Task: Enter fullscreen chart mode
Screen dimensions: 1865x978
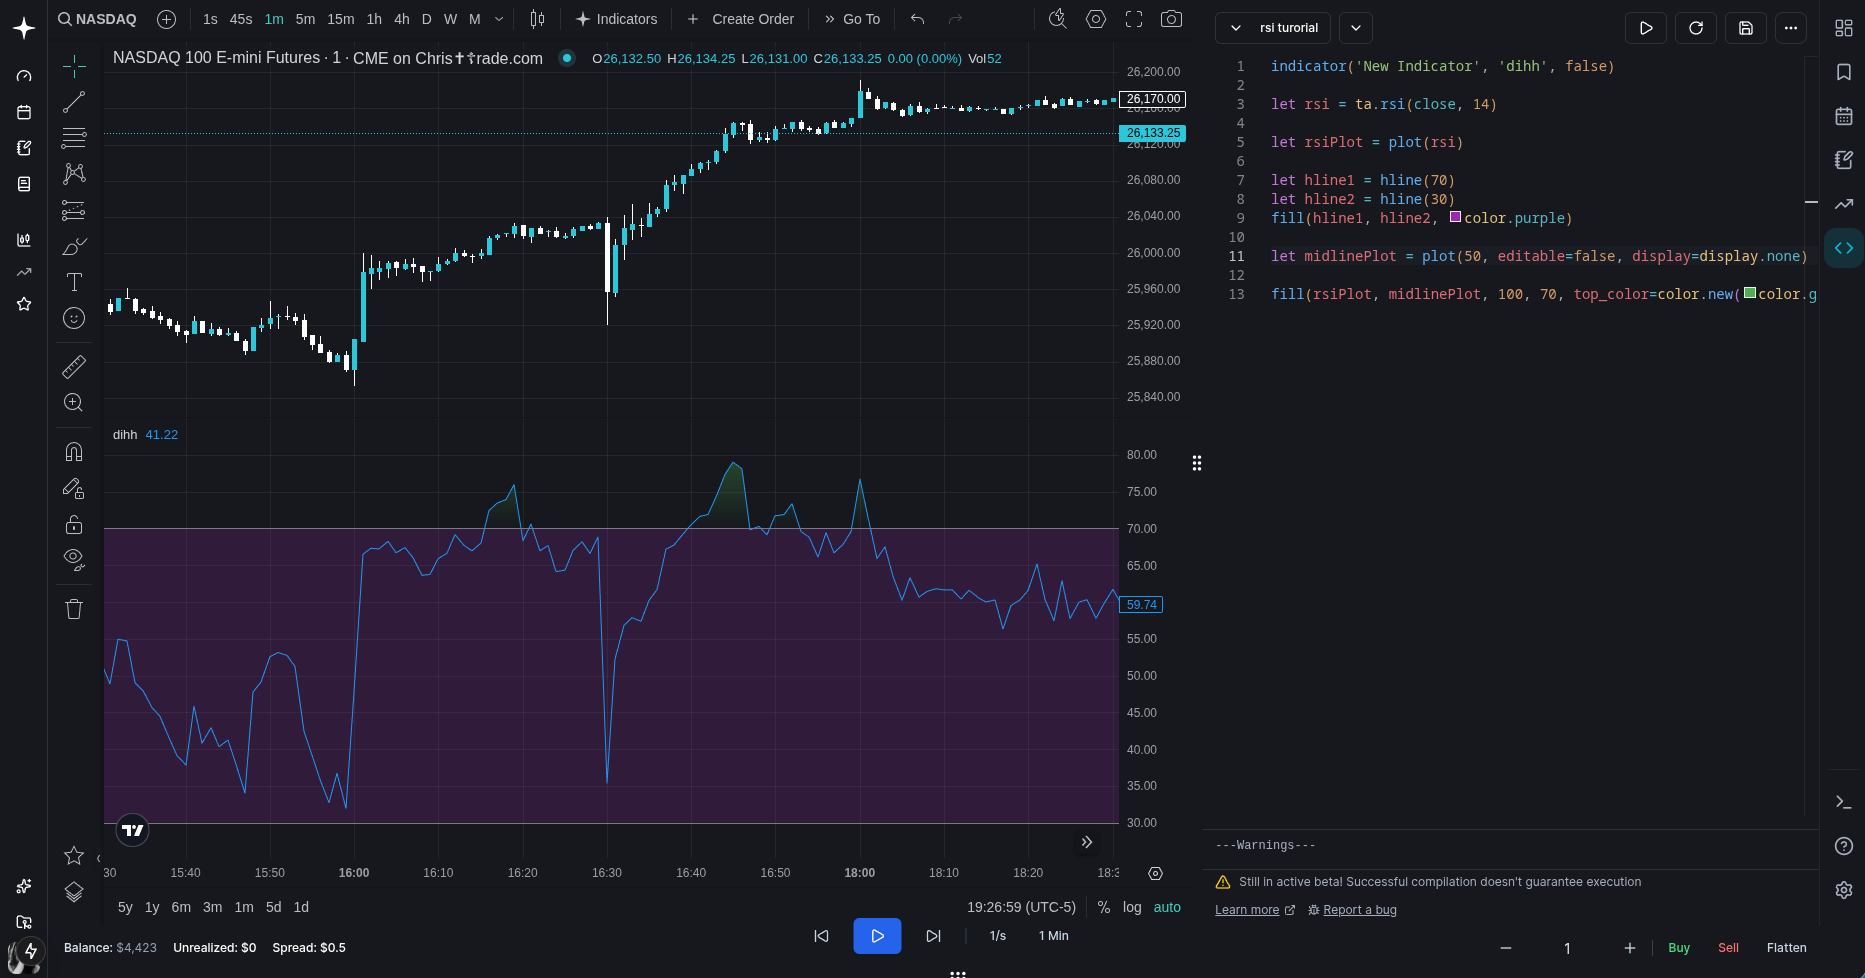Action: 1134,19
